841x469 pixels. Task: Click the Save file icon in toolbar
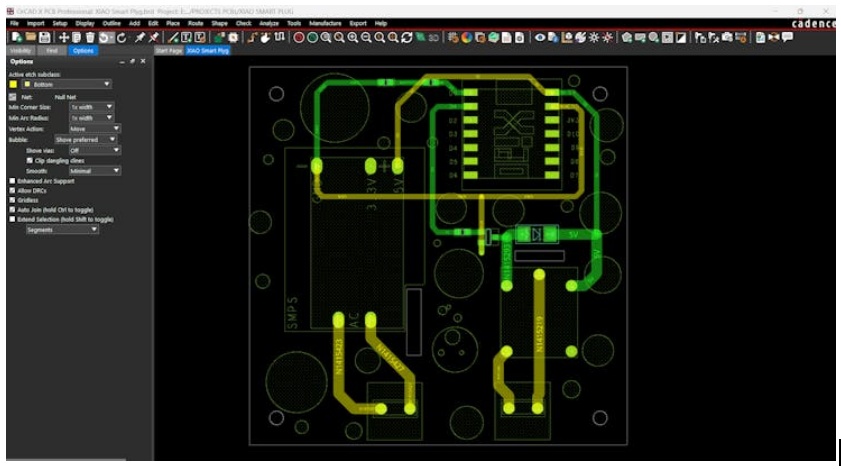(44, 37)
